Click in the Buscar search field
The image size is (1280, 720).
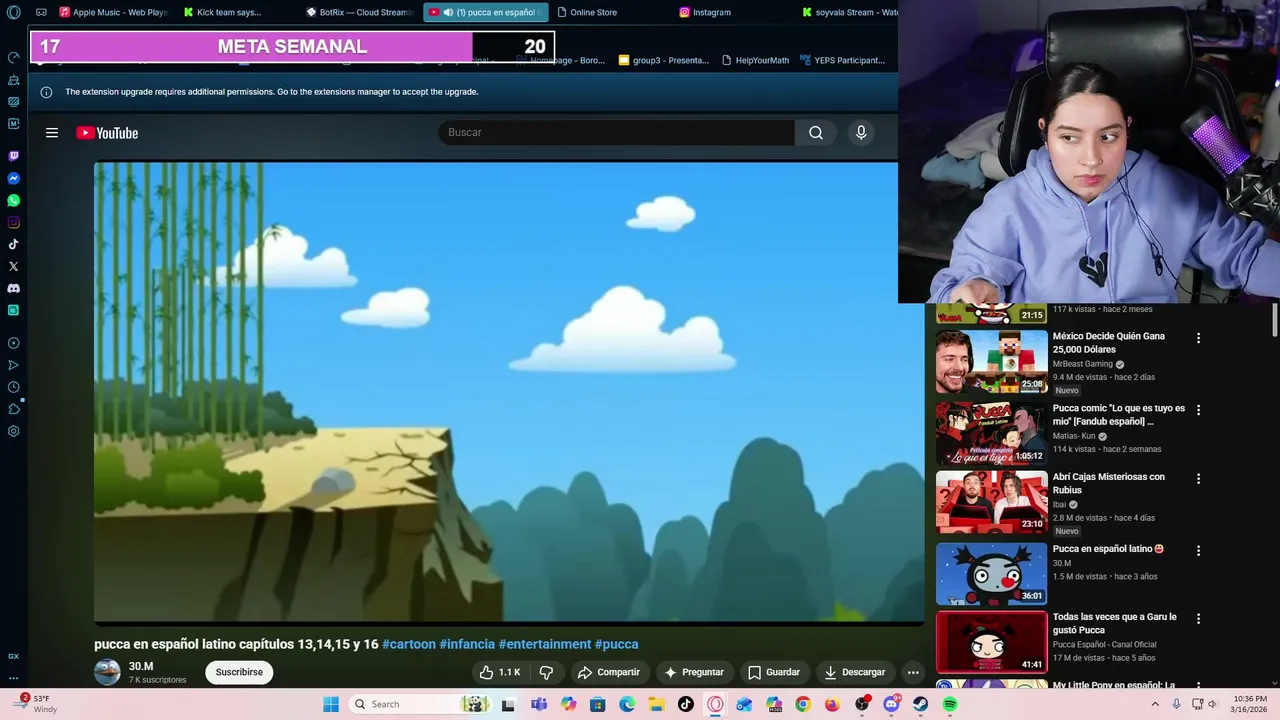tap(616, 132)
